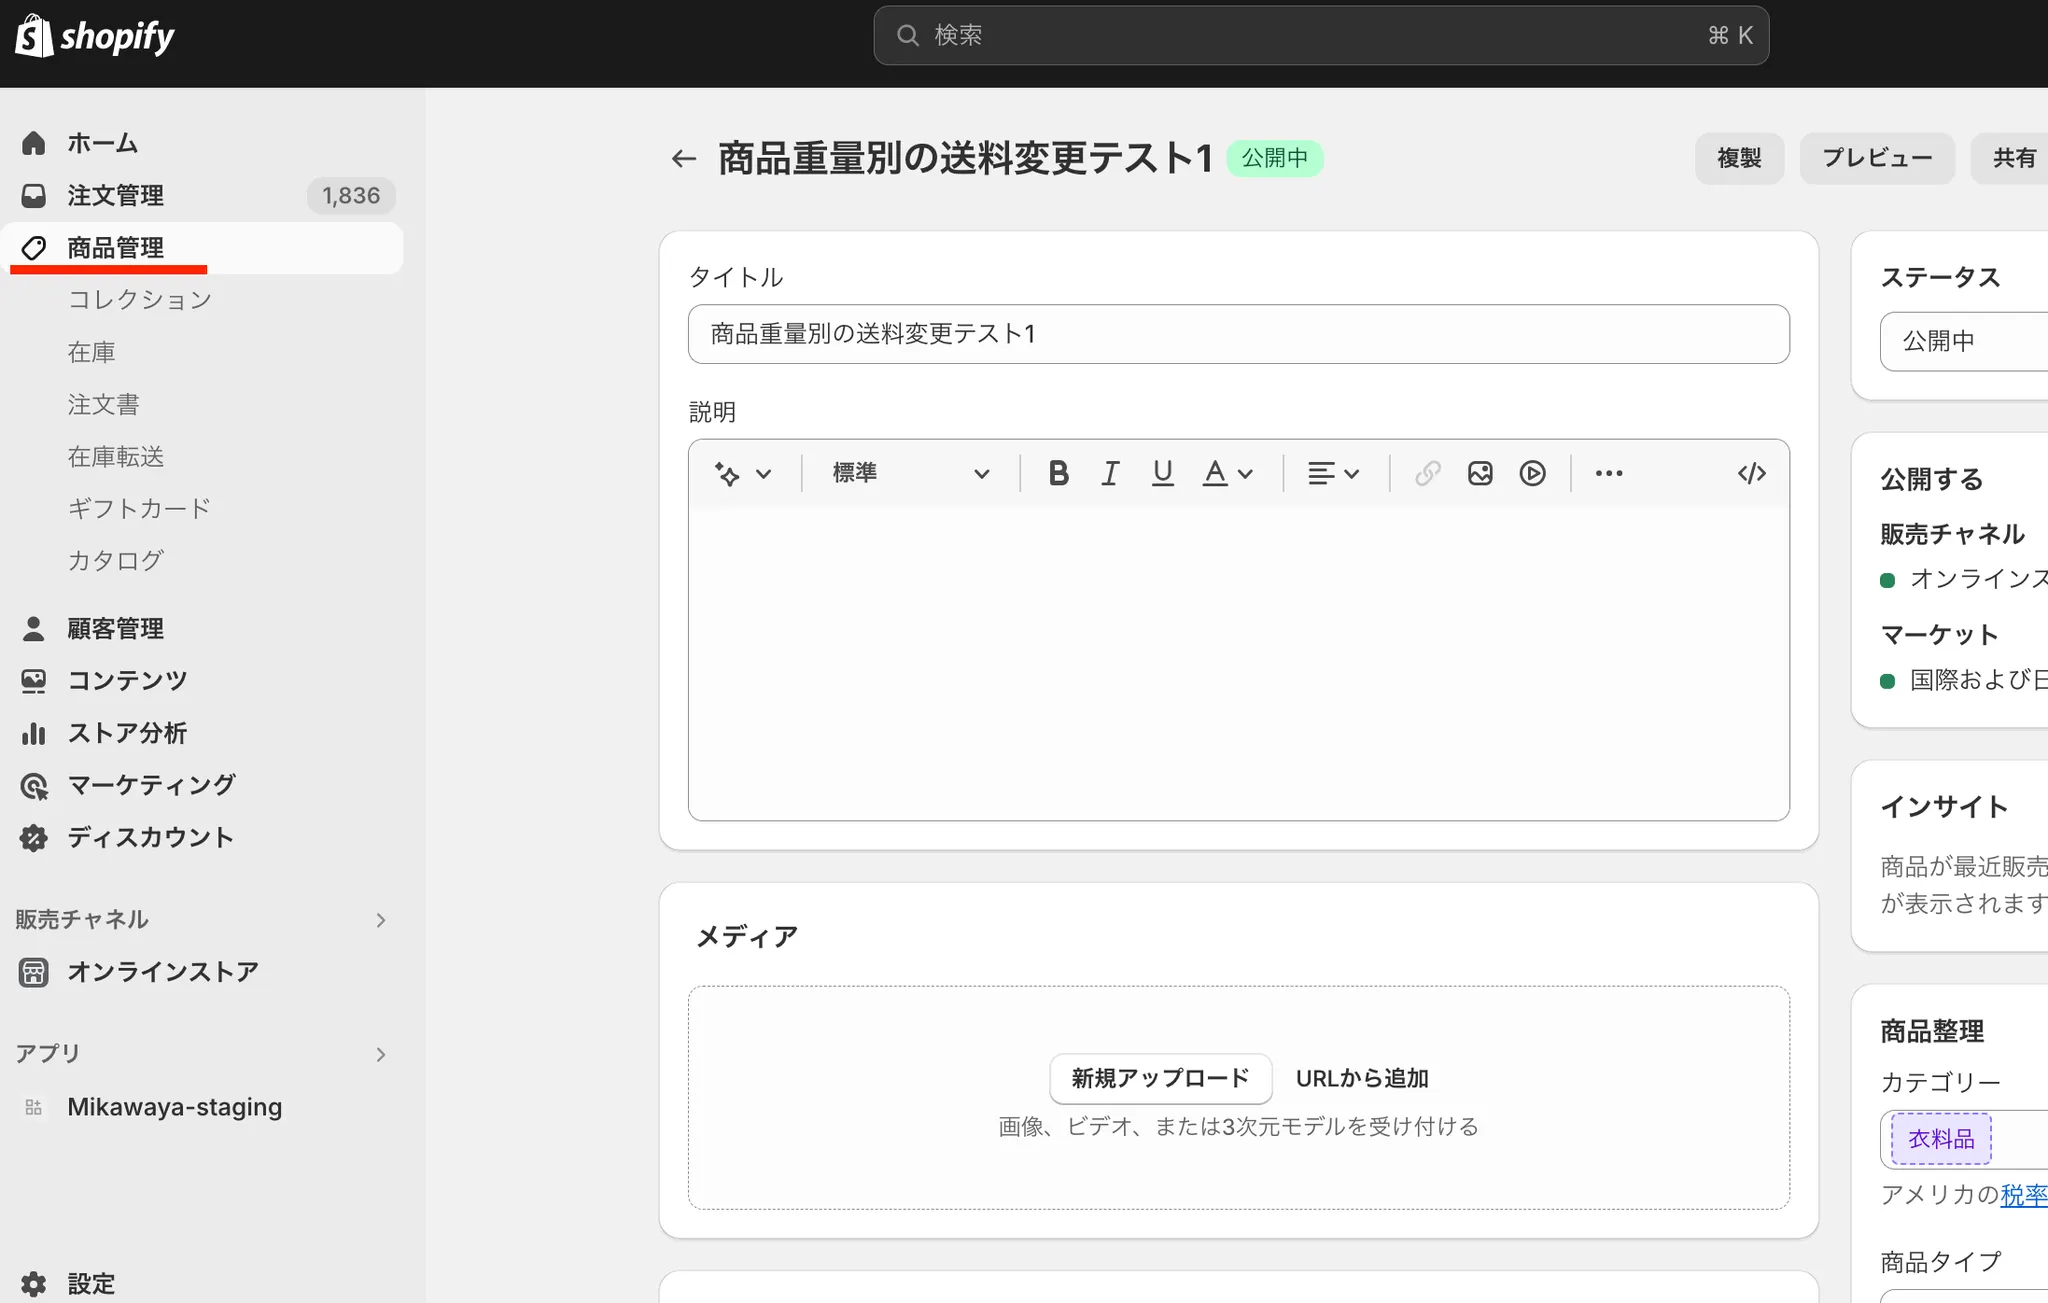The width and height of the screenshot is (2048, 1303).
Task: Apply underline formatting
Action: [x=1162, y=473]
